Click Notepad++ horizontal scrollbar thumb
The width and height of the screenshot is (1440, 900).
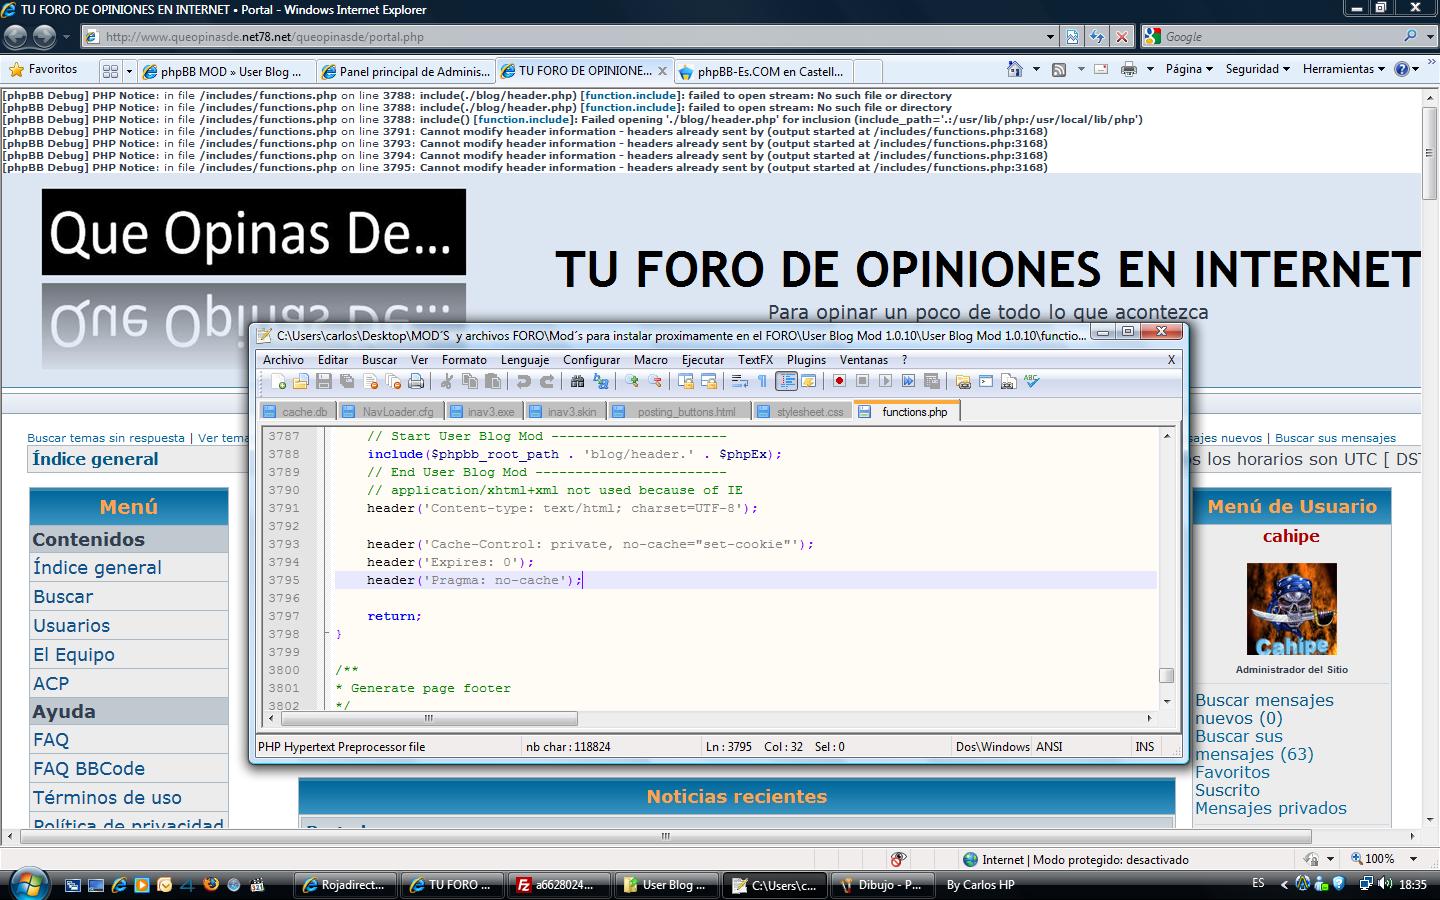point(428,718)
